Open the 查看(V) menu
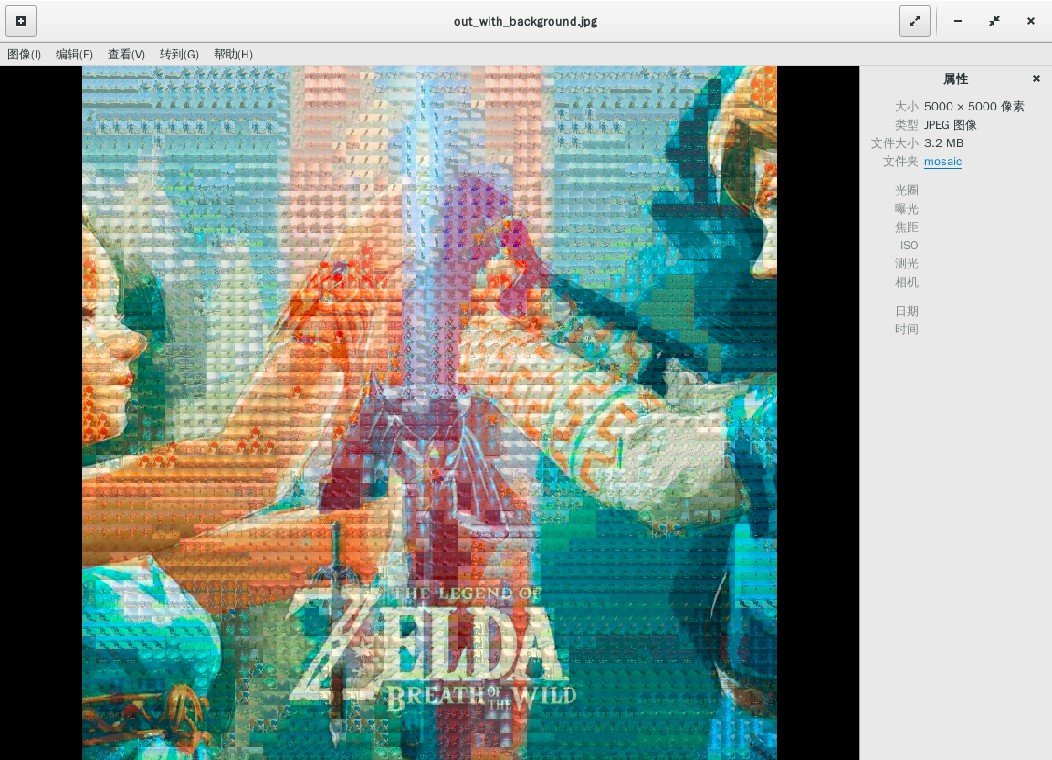 coord(126,54)
